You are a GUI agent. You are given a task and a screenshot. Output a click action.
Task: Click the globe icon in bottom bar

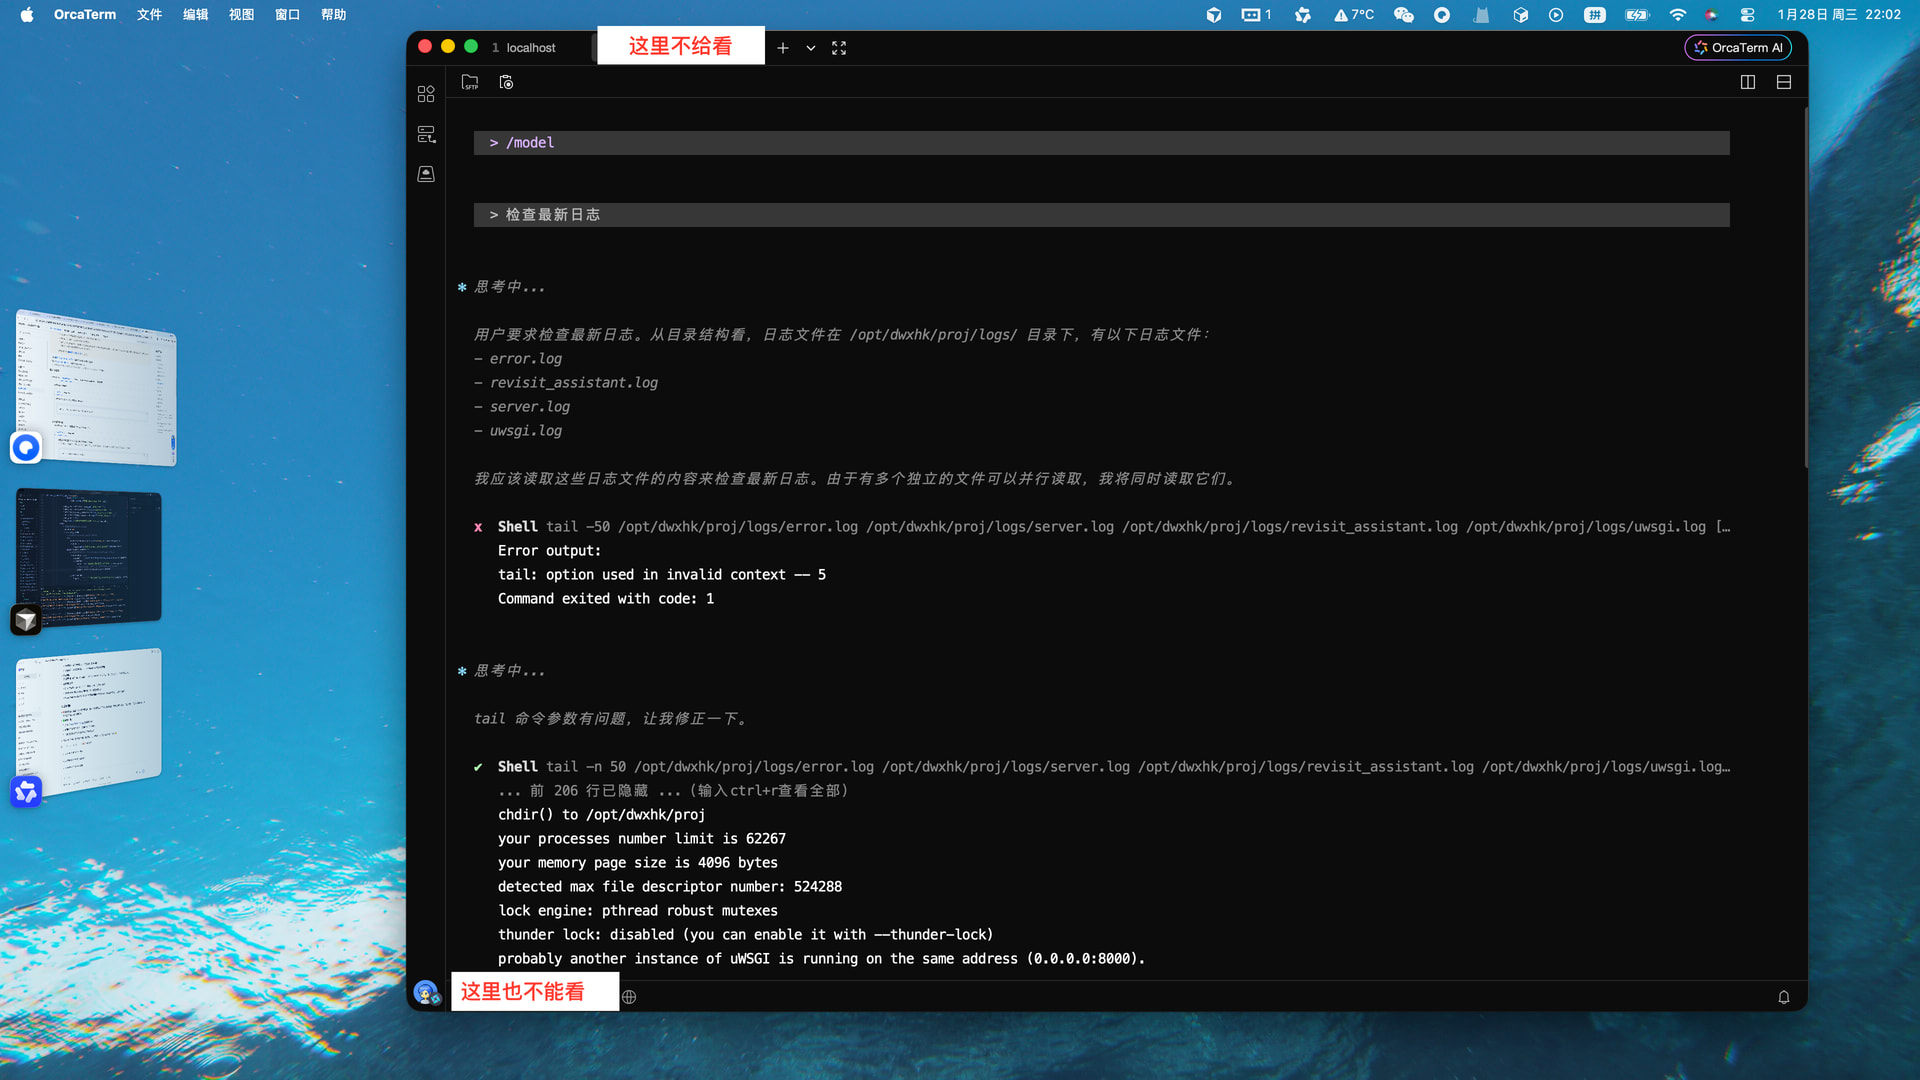(x=629, y=997)
